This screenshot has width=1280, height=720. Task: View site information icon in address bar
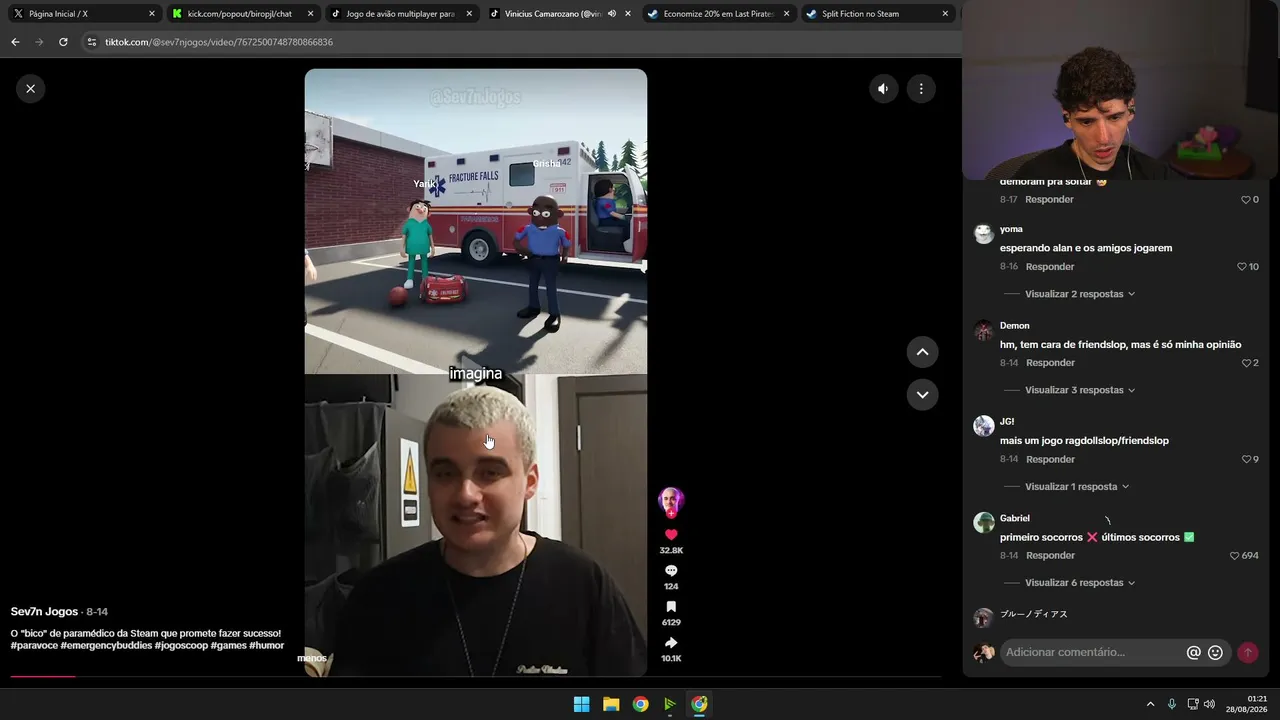(x=92, y=42)
